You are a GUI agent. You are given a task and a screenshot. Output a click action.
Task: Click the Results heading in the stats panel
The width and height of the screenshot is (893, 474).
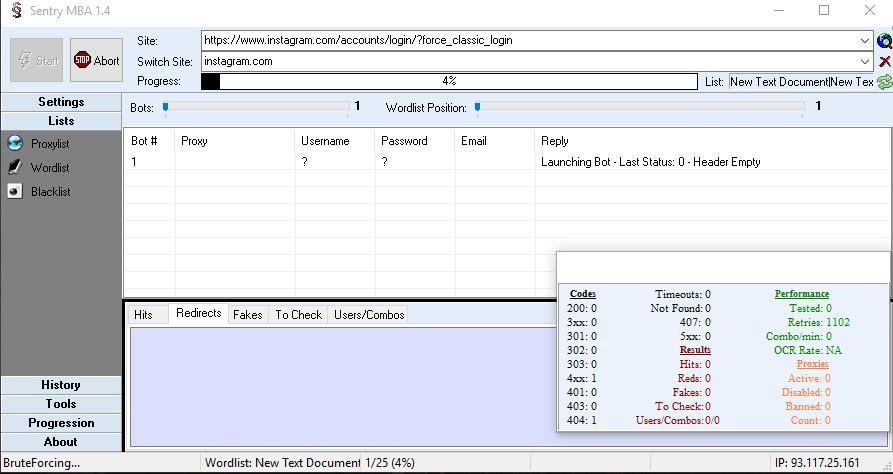click(695, 350)
